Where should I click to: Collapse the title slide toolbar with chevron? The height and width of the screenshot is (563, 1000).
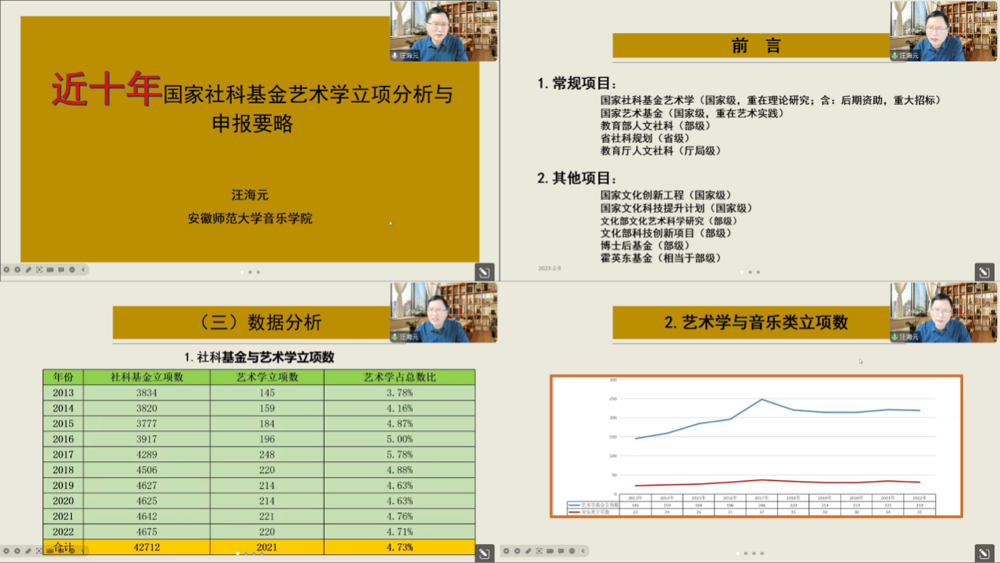pyautogui.click(x=83, y=270)
